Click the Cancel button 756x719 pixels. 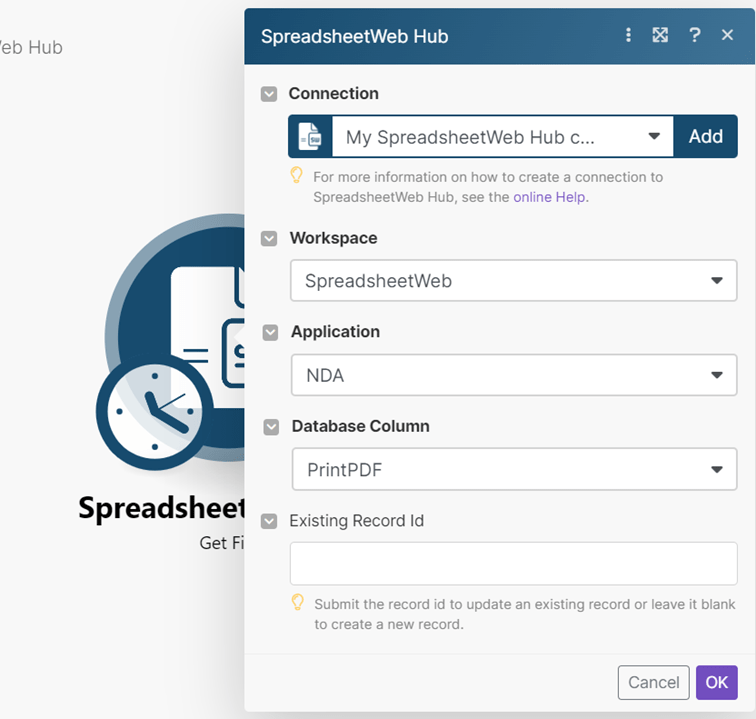[653, 682]
